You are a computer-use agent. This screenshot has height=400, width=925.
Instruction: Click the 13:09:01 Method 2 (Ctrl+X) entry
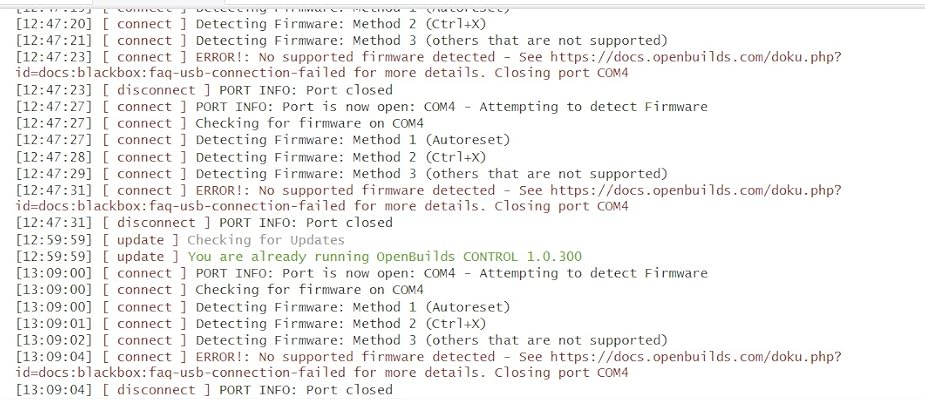(340, 323)
